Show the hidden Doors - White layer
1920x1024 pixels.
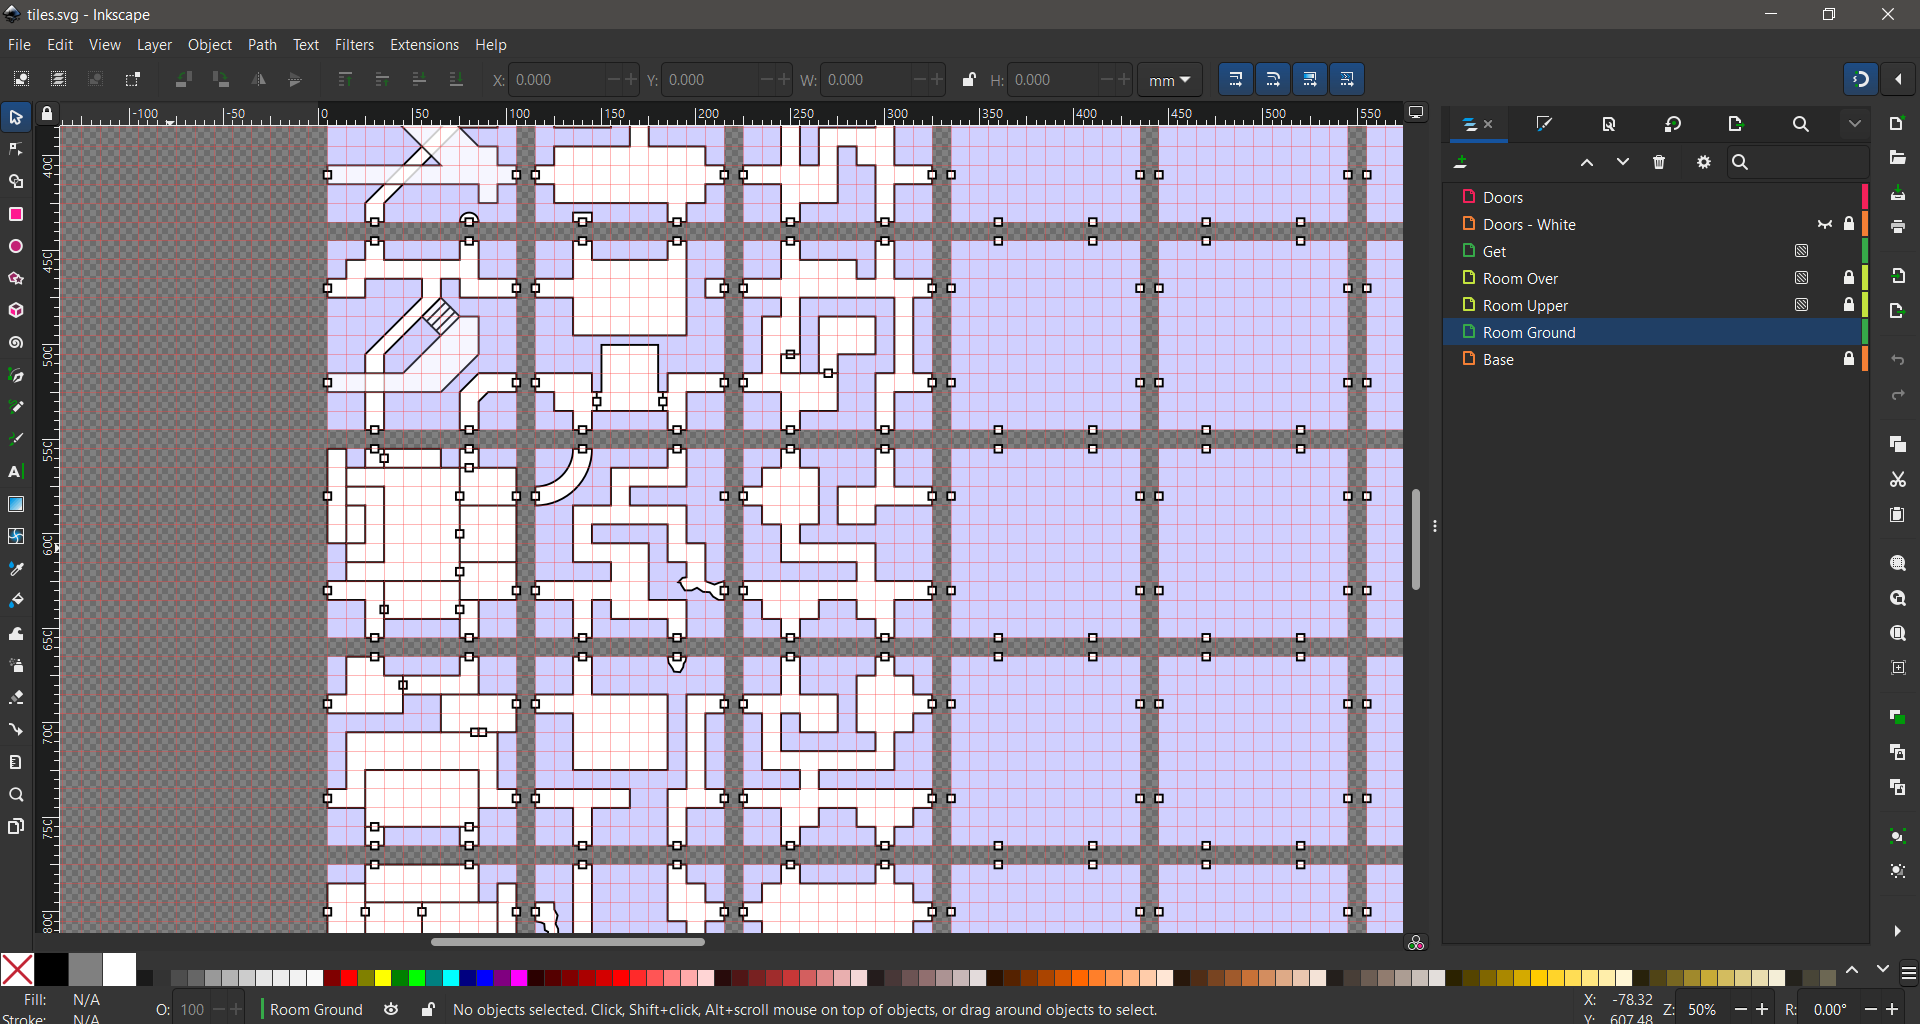coord(1825,225)
